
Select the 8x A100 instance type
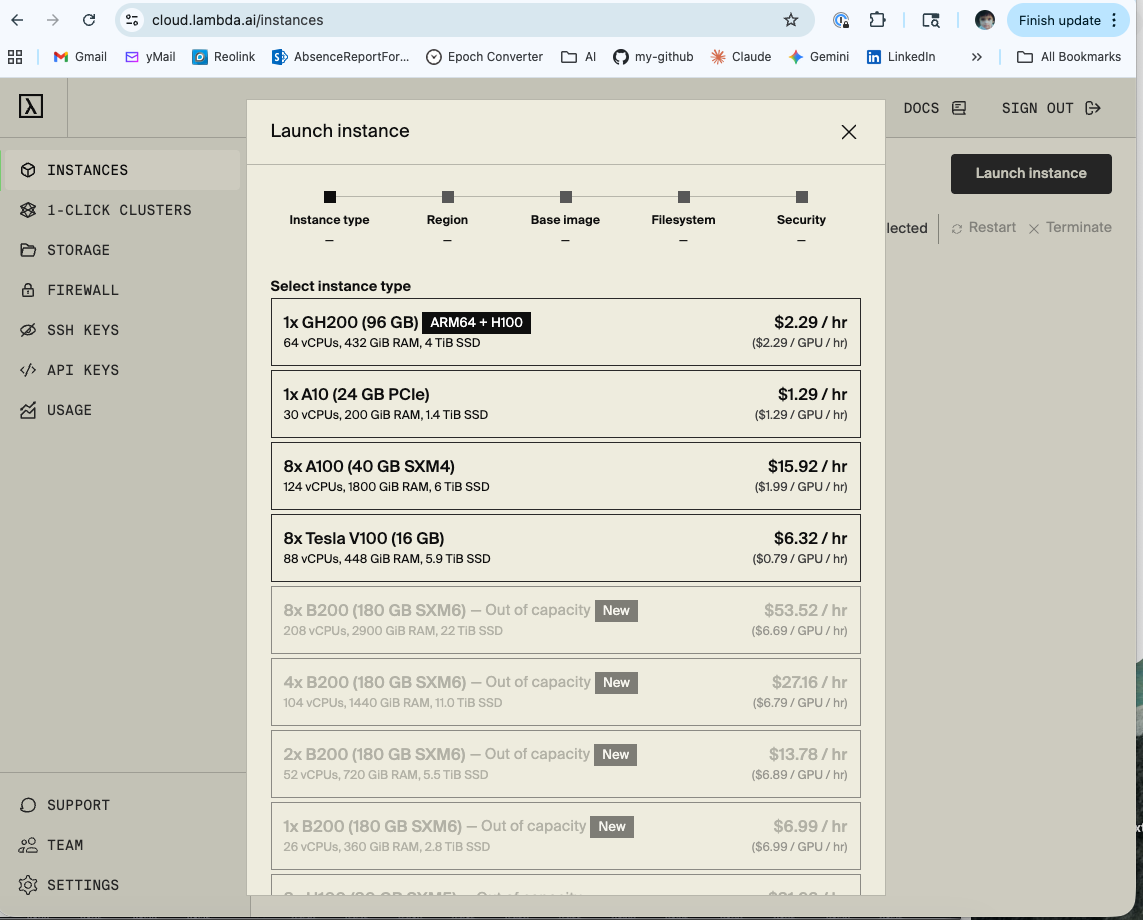[565, 475]
